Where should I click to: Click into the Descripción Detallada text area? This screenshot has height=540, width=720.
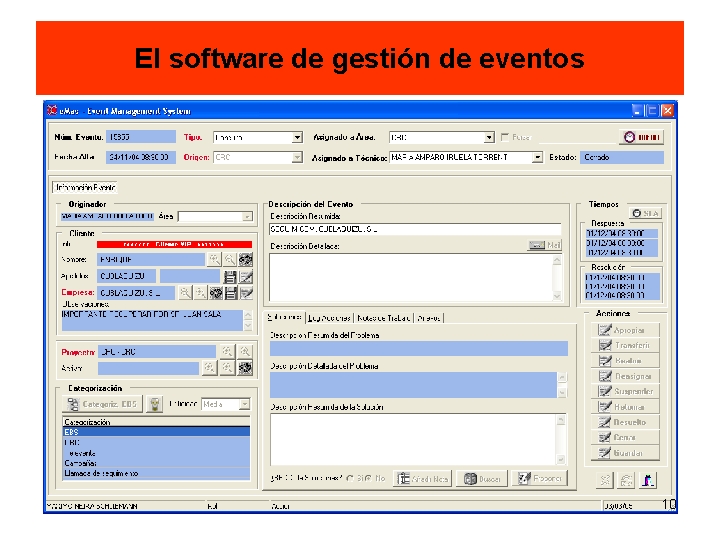coord(411,277)
